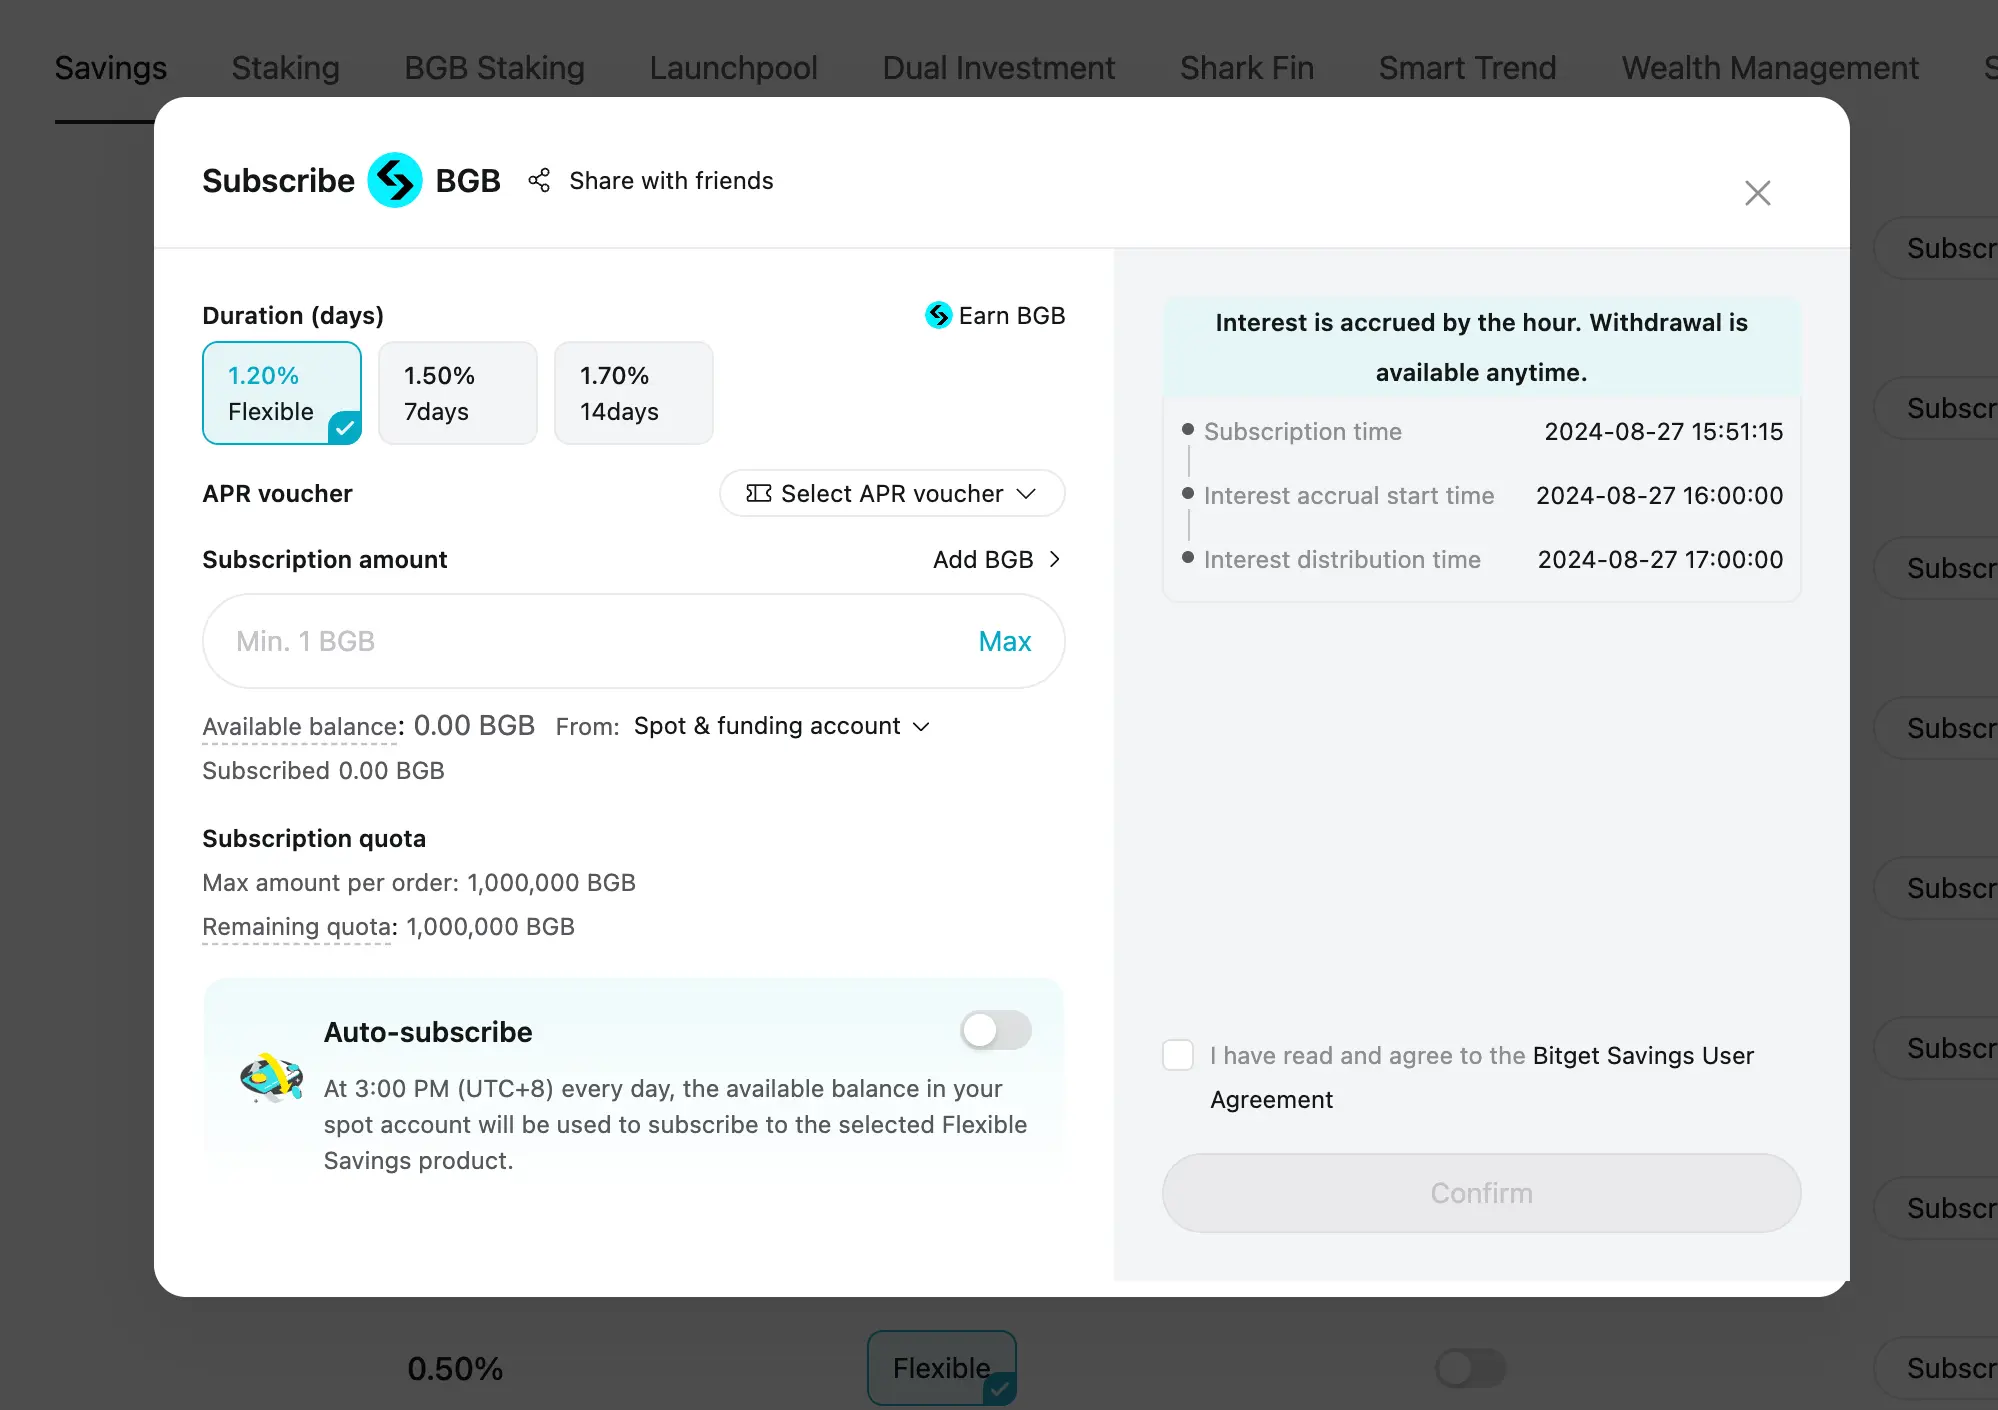Select the Flexible 1.20% duration option

pyautogui.click(x=282, y=391)
